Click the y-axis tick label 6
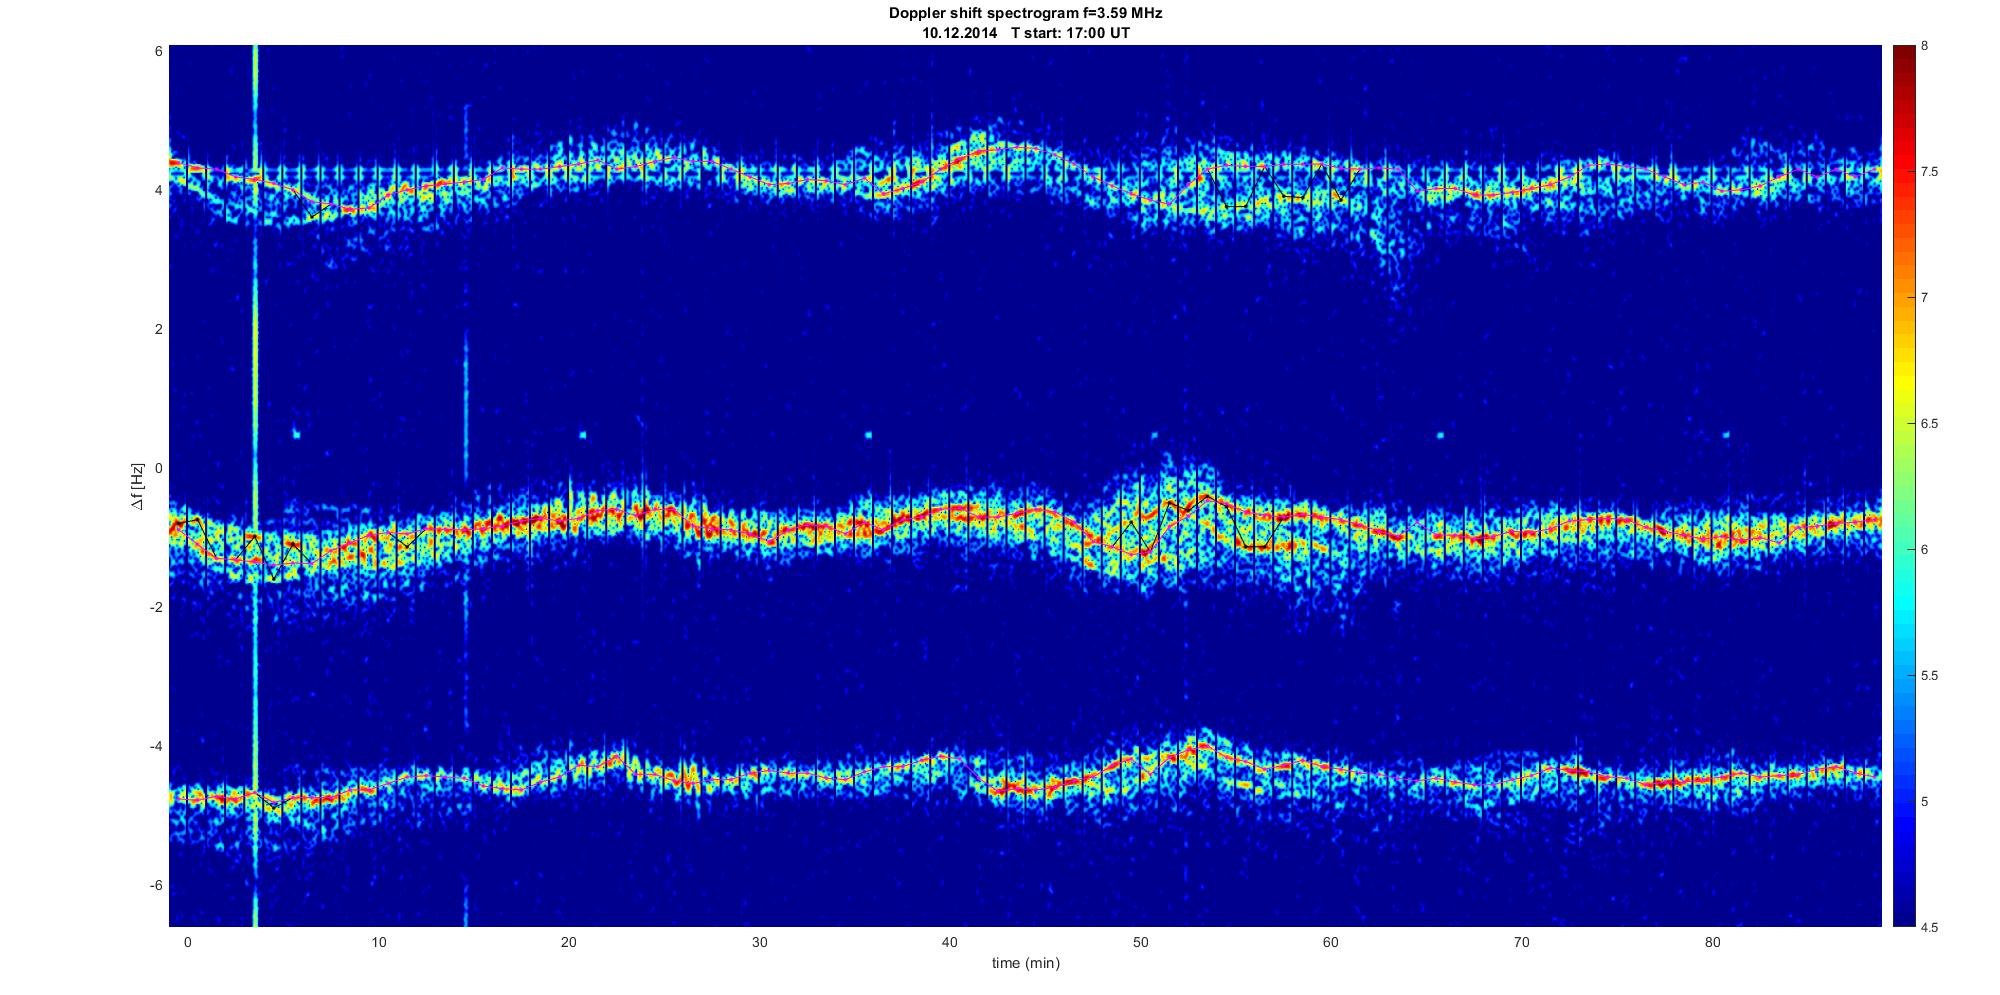This screenshot has width=2000, height=995. tap(159, 51)
